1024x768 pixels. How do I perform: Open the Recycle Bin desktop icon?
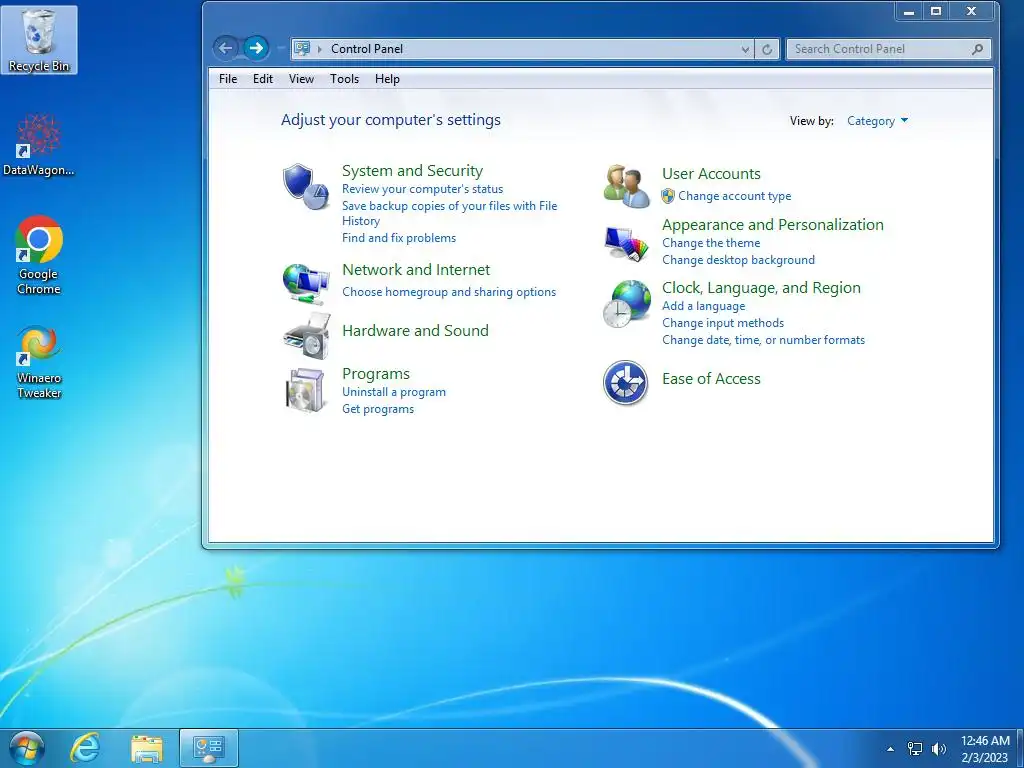[39, 39]
